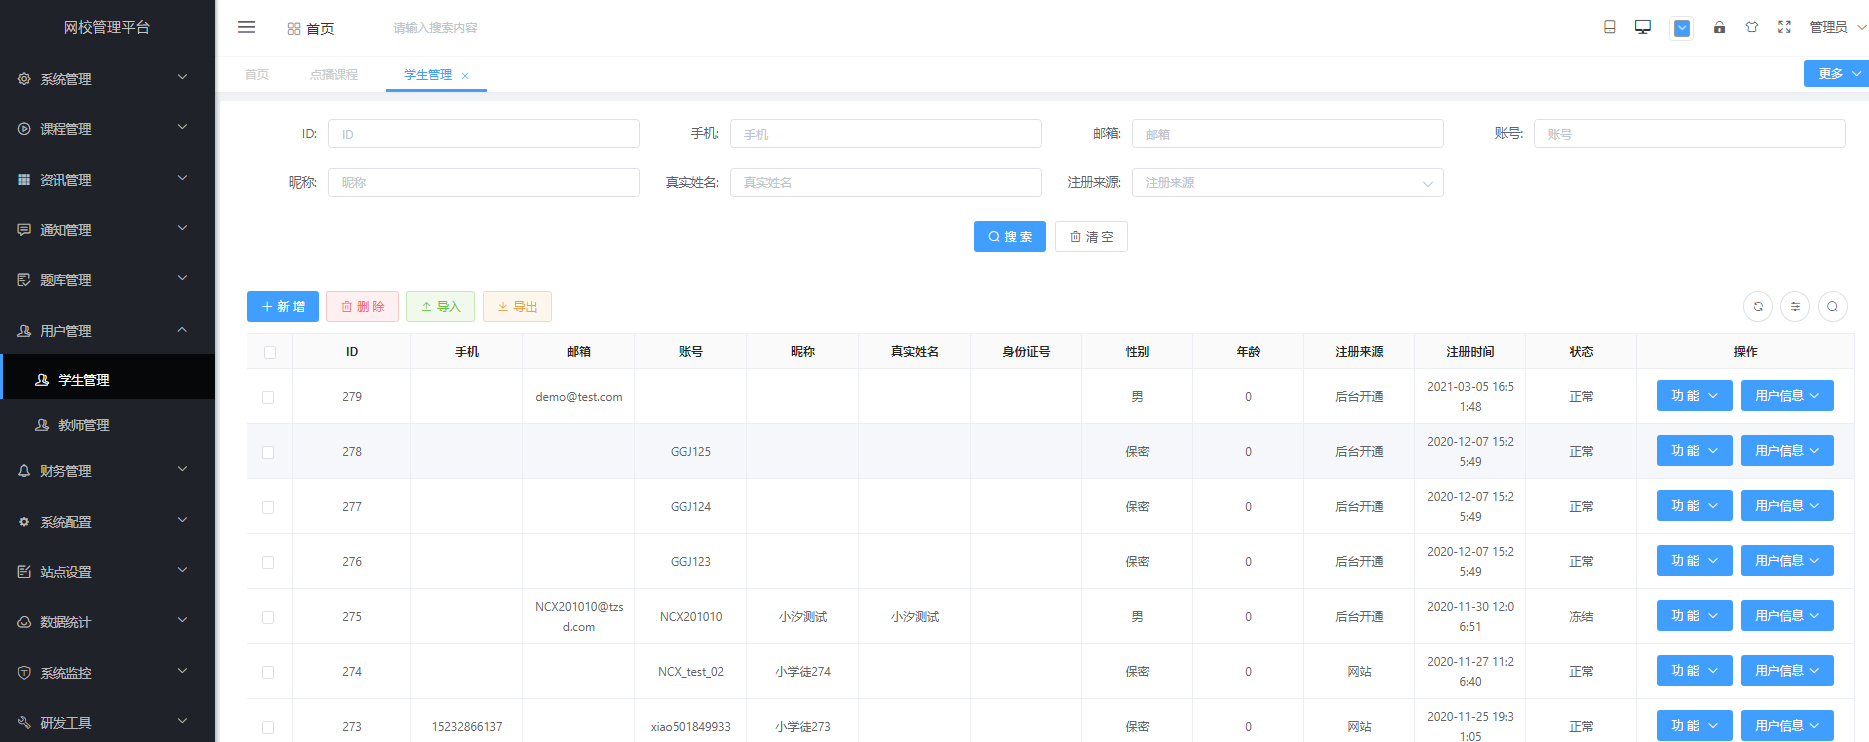Viewport: 1869px width, 742px height.
Task: Expand 站点设置 sidebar menu
Action: pos(107,571)
